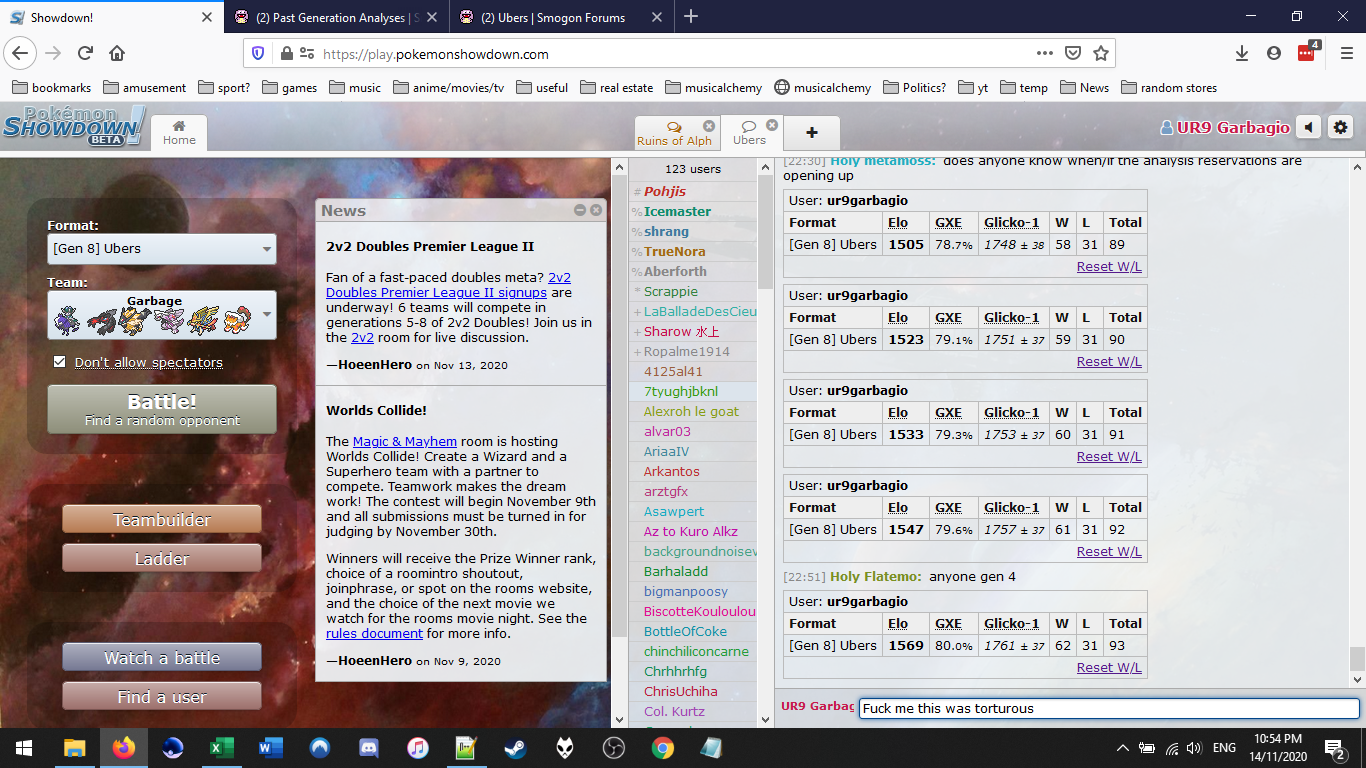Open Firefox hamburger application menu
Screen dimensions: 1366x768
click(1346, 53)
